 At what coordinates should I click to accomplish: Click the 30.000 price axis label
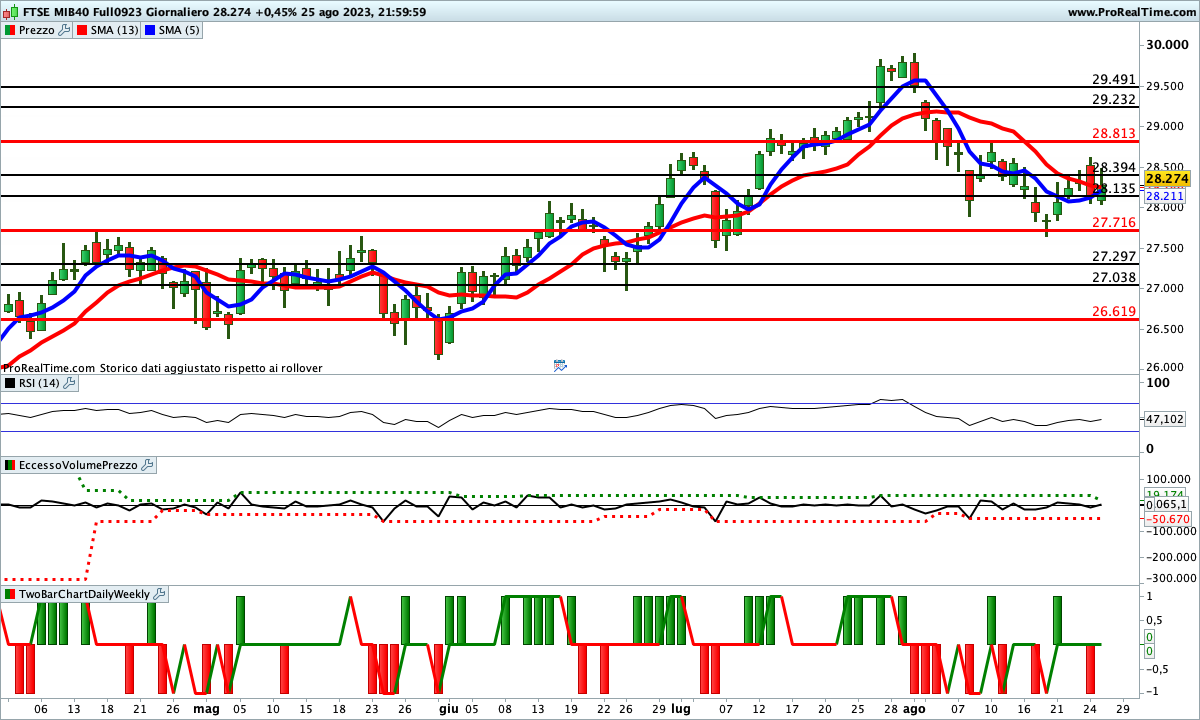pos(1168,45)
